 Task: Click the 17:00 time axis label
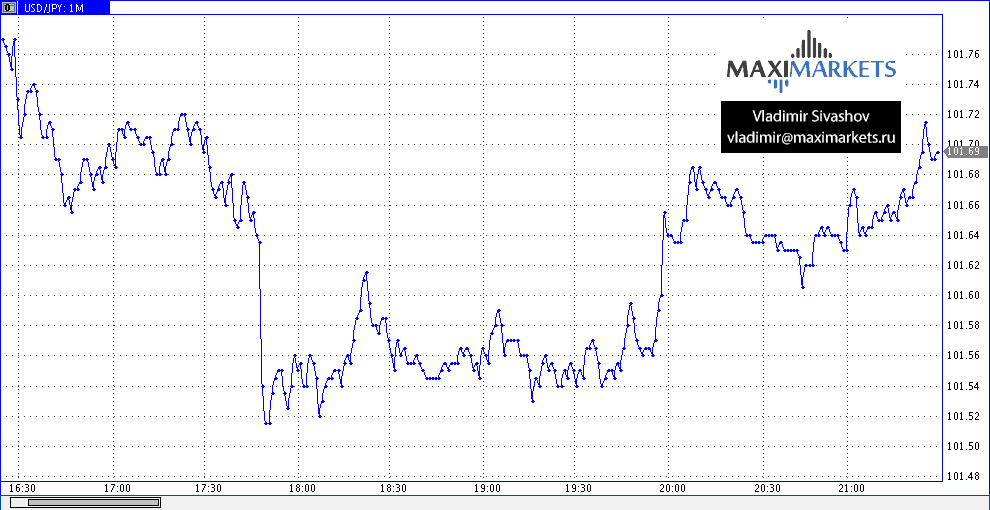click(x=117, y=489)
